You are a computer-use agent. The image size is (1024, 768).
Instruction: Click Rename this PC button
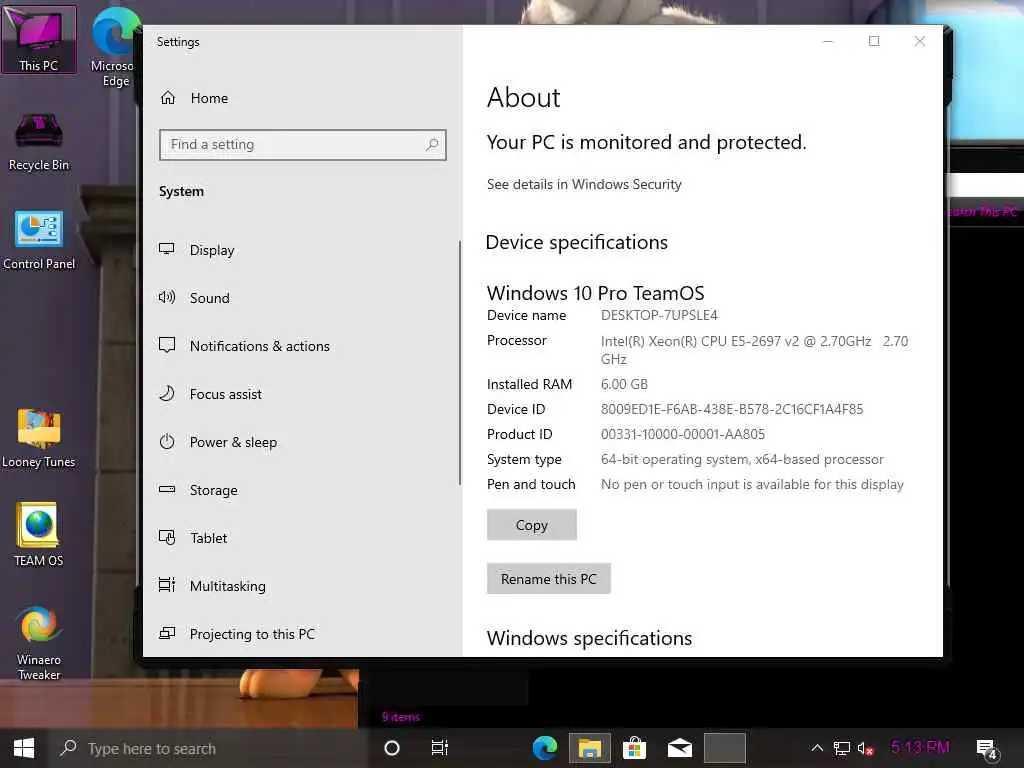(549, 579)
